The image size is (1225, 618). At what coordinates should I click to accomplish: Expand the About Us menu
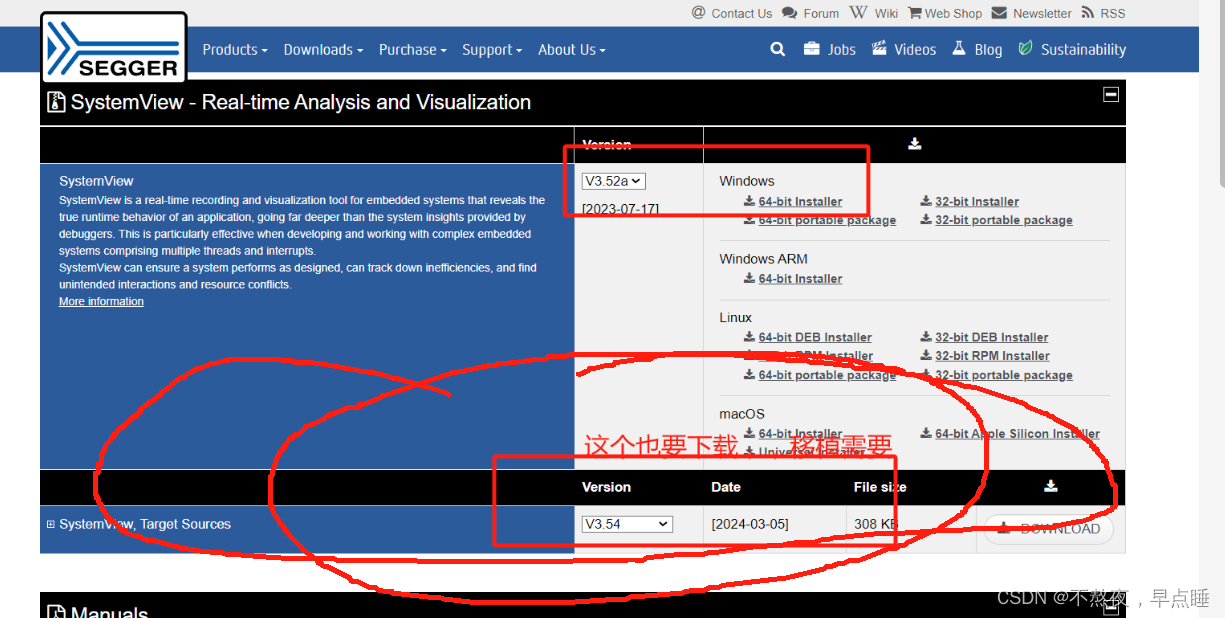click(x=571, y=49)
